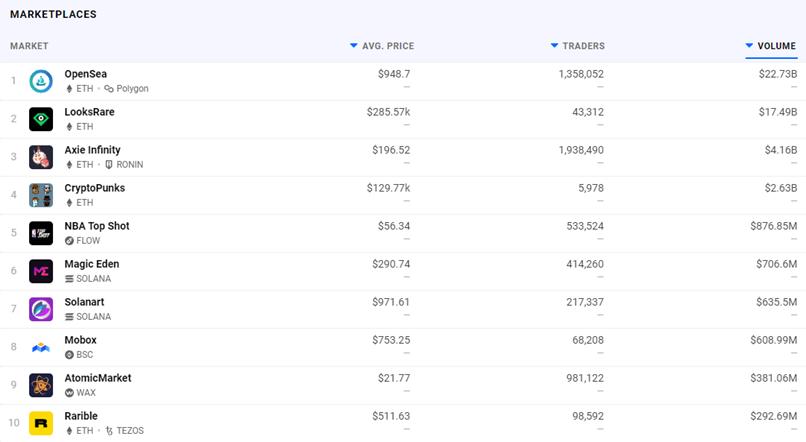
Task: Click the RONIN chain label under Axie Infinity
Action: pyautogui.click(x=127, y=165)
